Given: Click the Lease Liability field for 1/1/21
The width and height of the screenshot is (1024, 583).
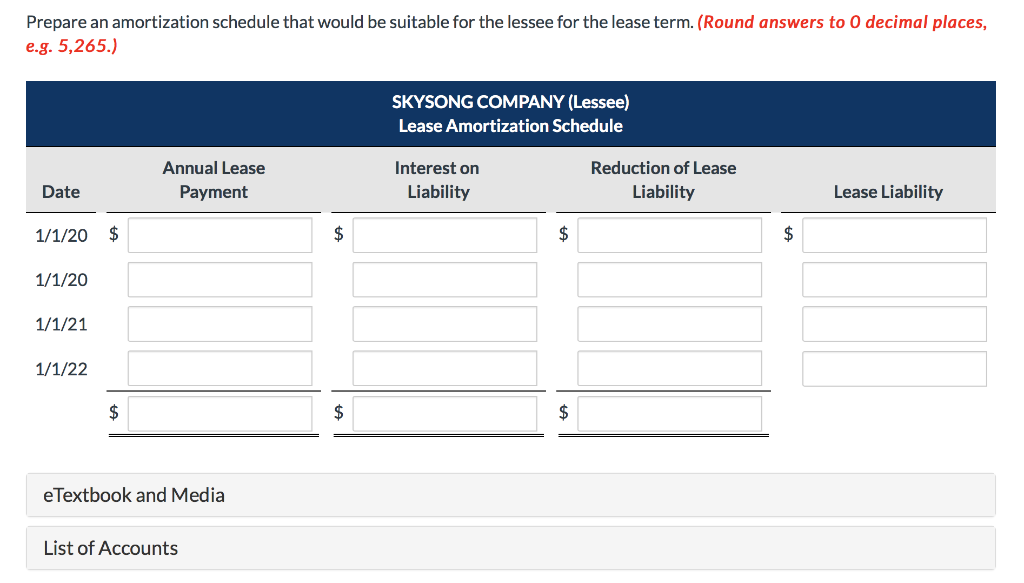Looking at the screenshot, I should pyautogui.click(x=893, y=323).
